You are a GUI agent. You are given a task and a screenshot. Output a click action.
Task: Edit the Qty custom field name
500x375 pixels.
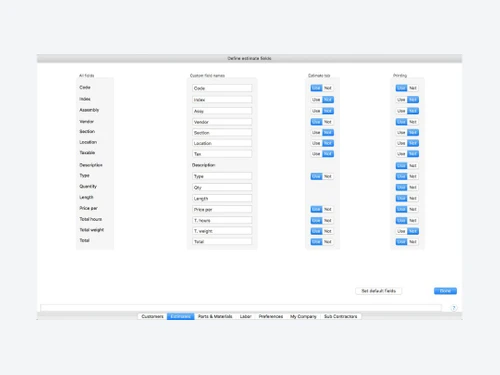pos(222,188)
